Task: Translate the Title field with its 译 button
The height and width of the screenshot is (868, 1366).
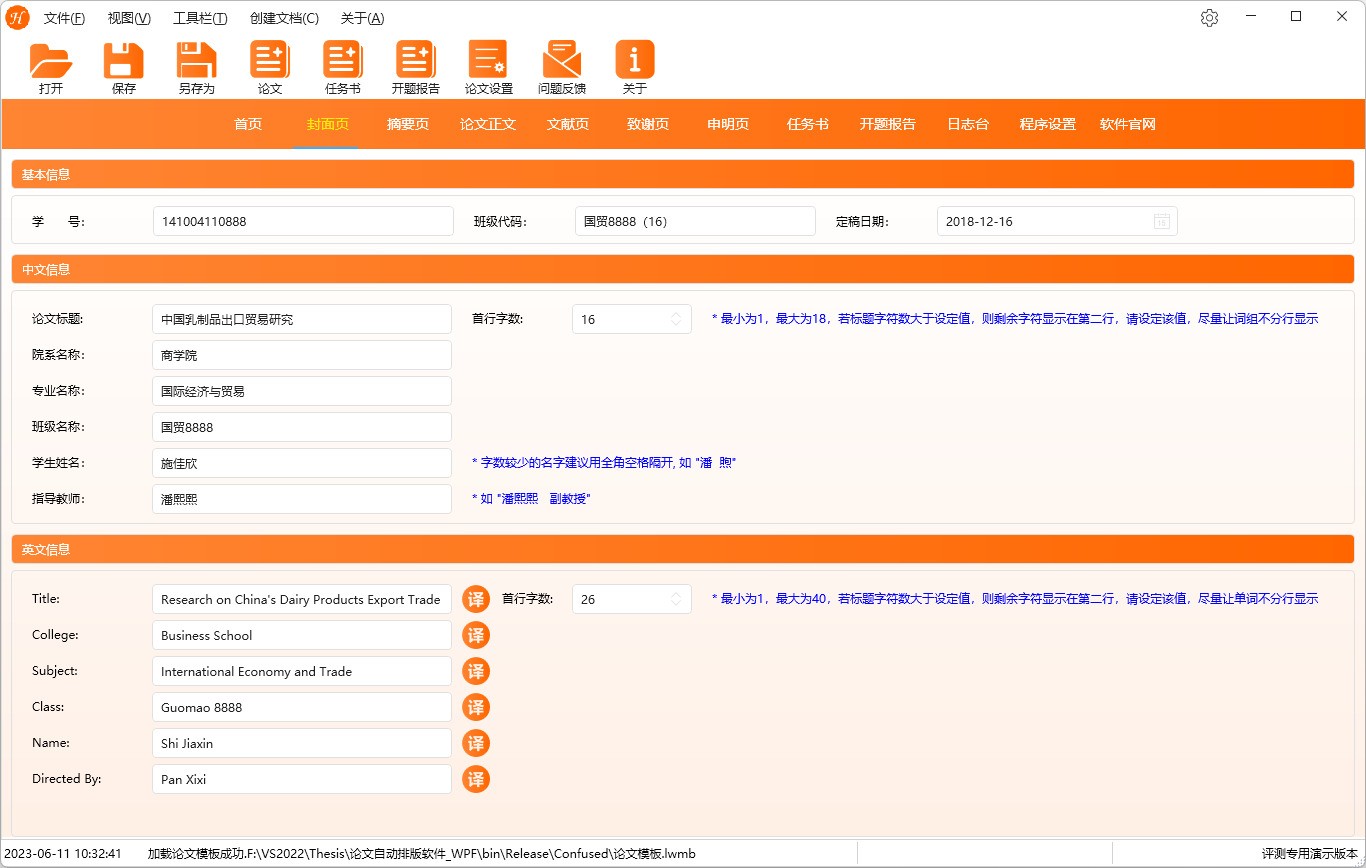Action: (476, 598)
